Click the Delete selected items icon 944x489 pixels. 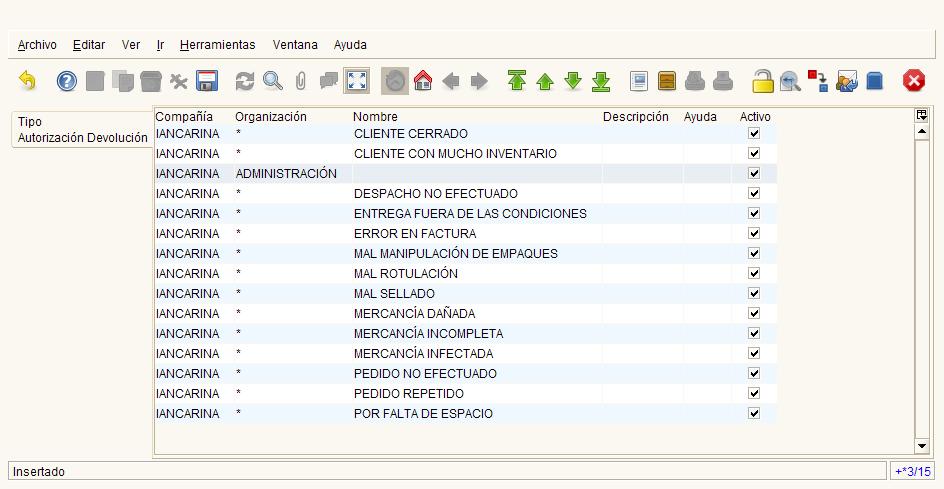click(179, 81)
